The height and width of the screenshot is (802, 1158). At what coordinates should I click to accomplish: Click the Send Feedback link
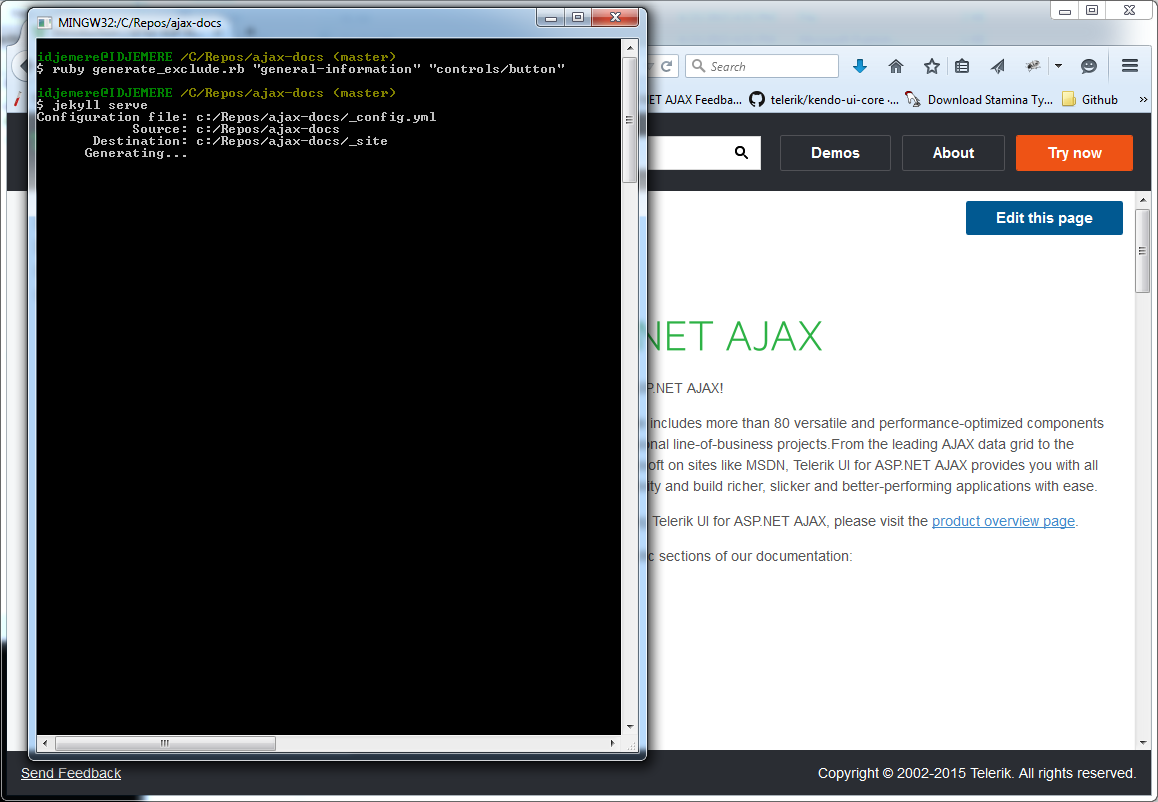(71, 773)
